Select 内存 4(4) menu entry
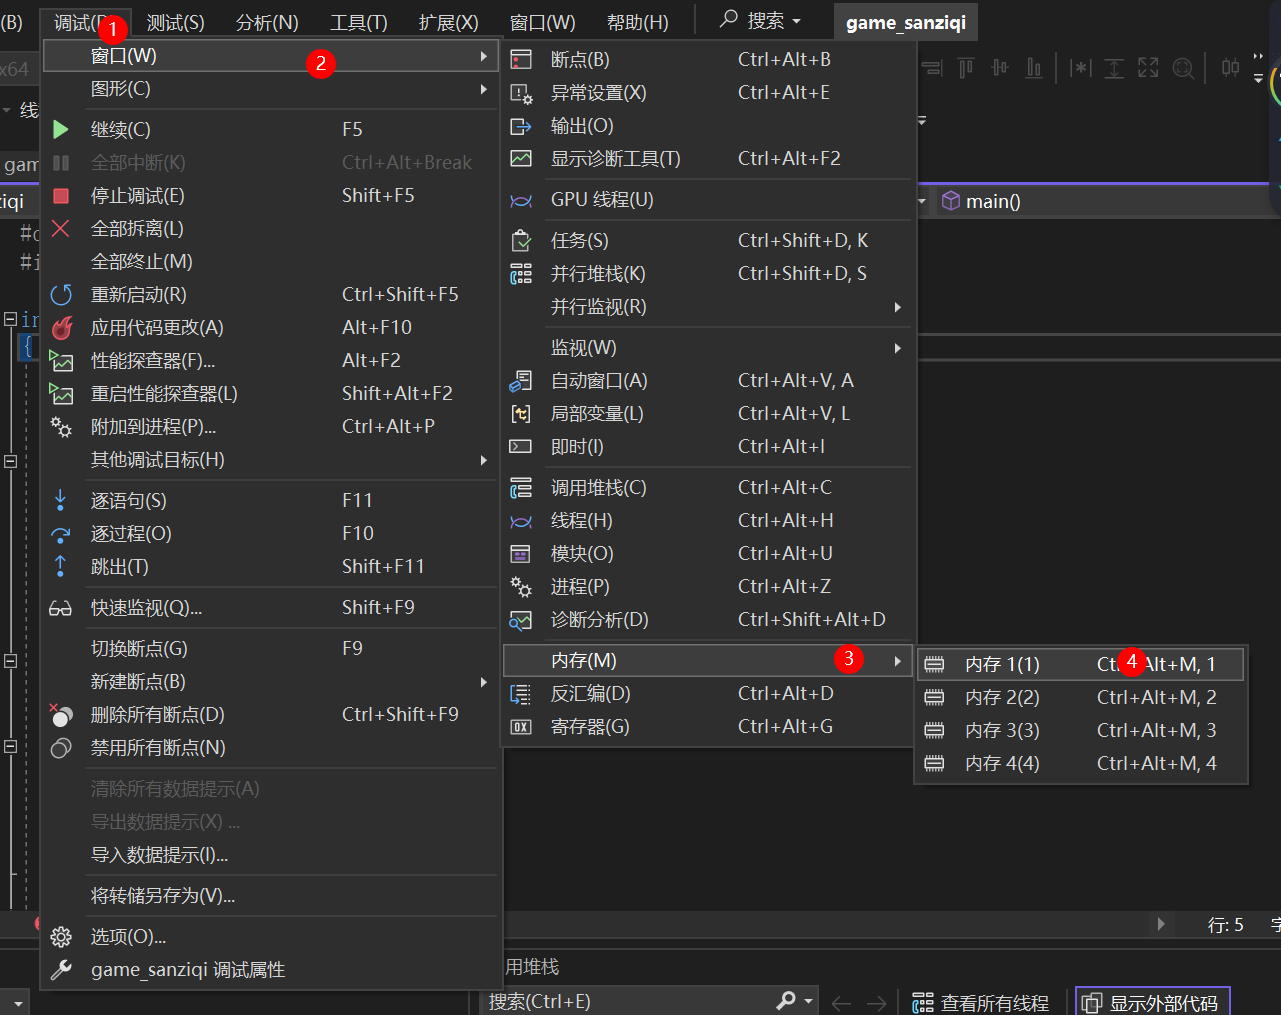The height and width of the screenshot is (1015, 1281). point(1082,764)
